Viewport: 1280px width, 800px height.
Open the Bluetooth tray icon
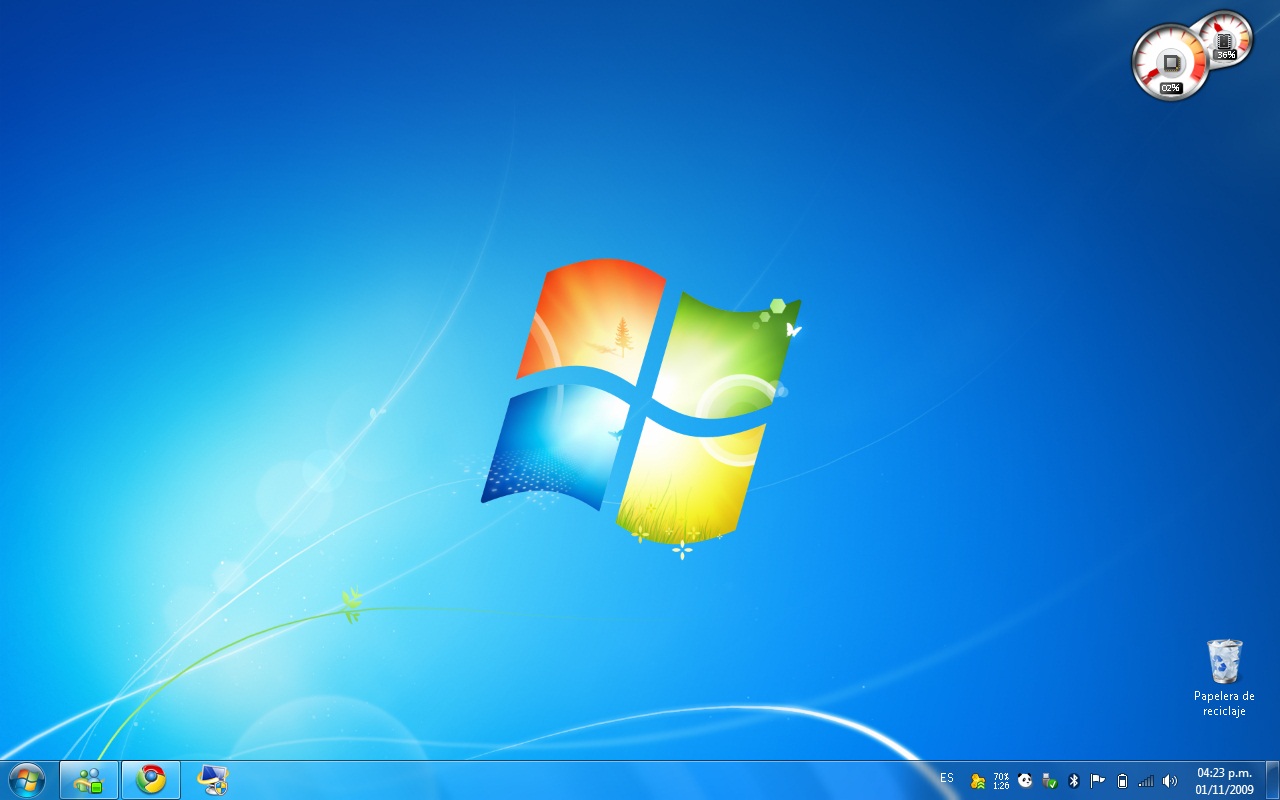point(1074,781)
